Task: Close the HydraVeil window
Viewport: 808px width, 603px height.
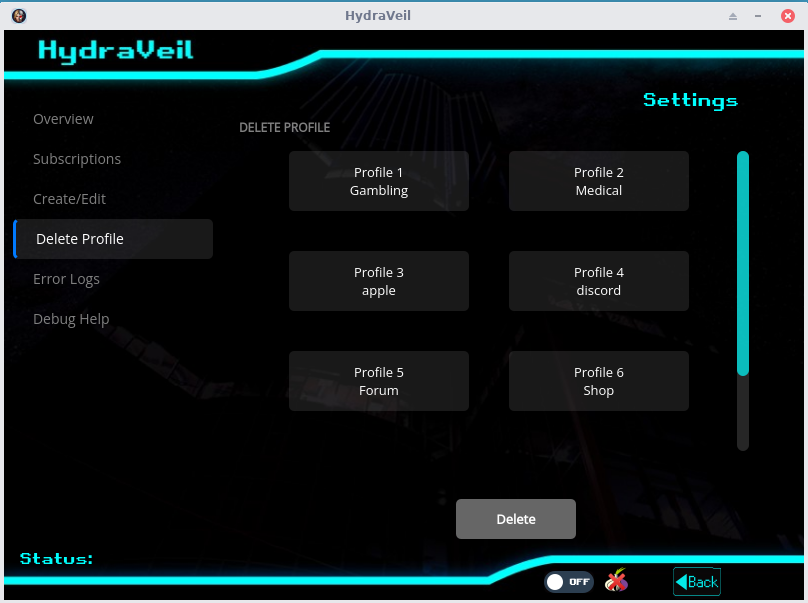Action: 786,16
